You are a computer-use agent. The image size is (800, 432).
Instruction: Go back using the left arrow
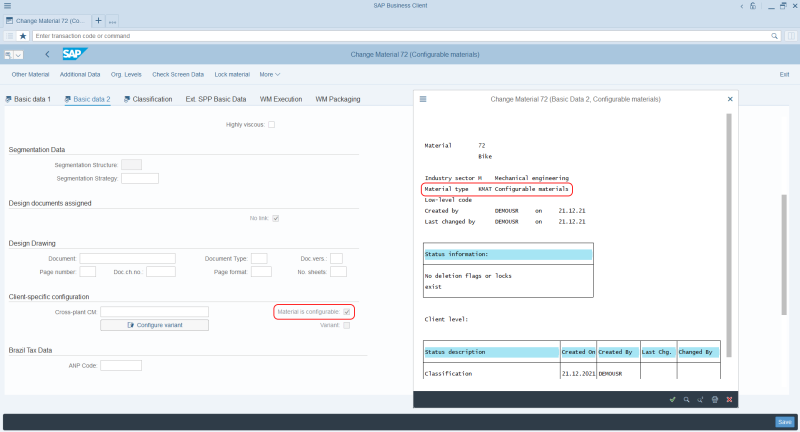pos(47,54)
